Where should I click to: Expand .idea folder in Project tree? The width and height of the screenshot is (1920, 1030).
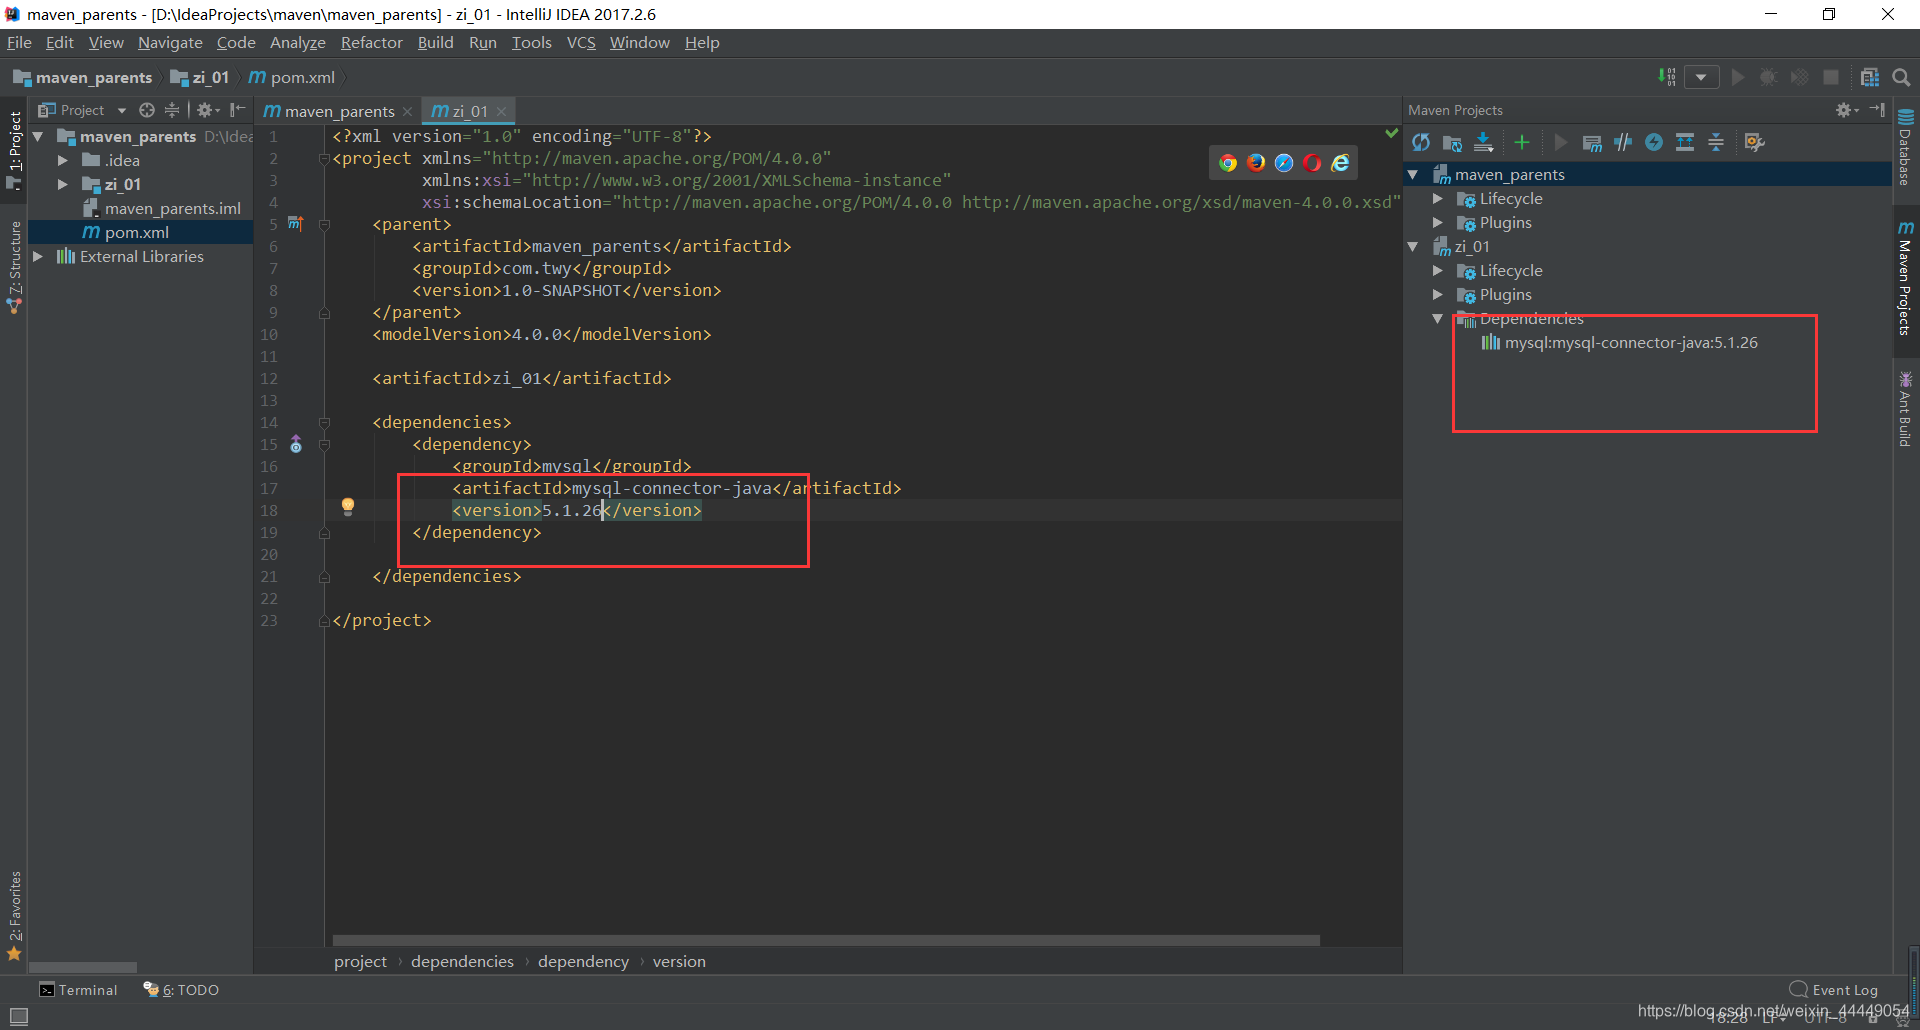[62, 160]
